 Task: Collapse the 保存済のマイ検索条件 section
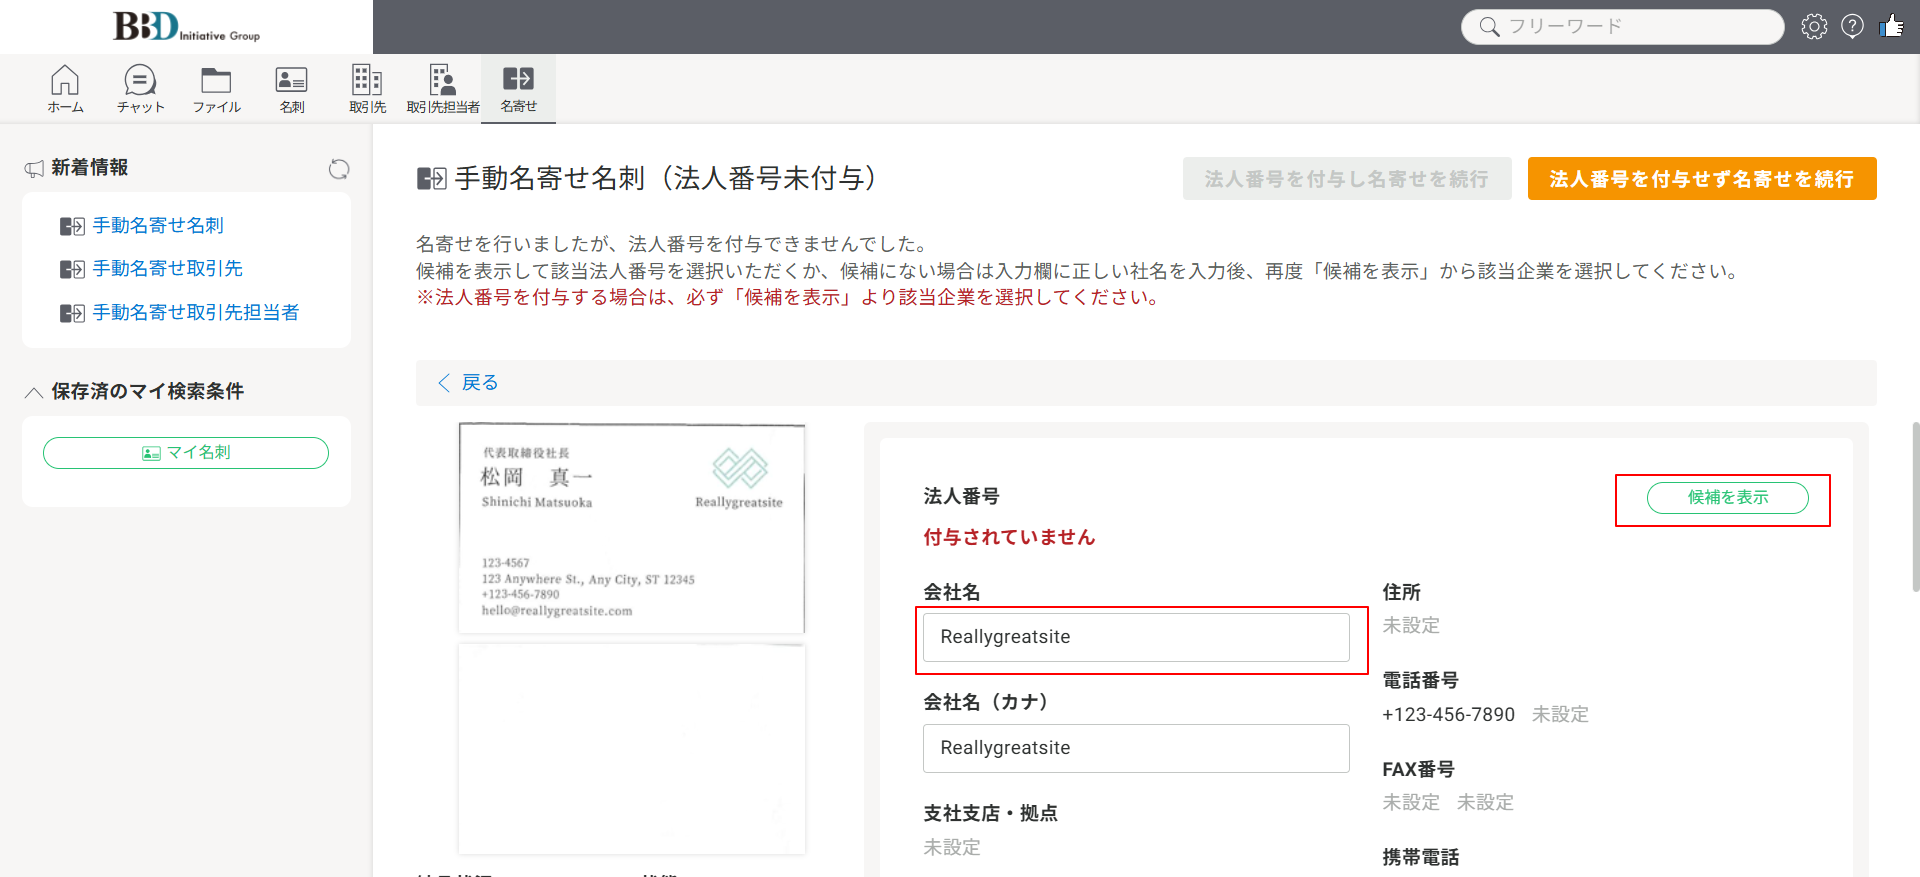coord(33,392)
